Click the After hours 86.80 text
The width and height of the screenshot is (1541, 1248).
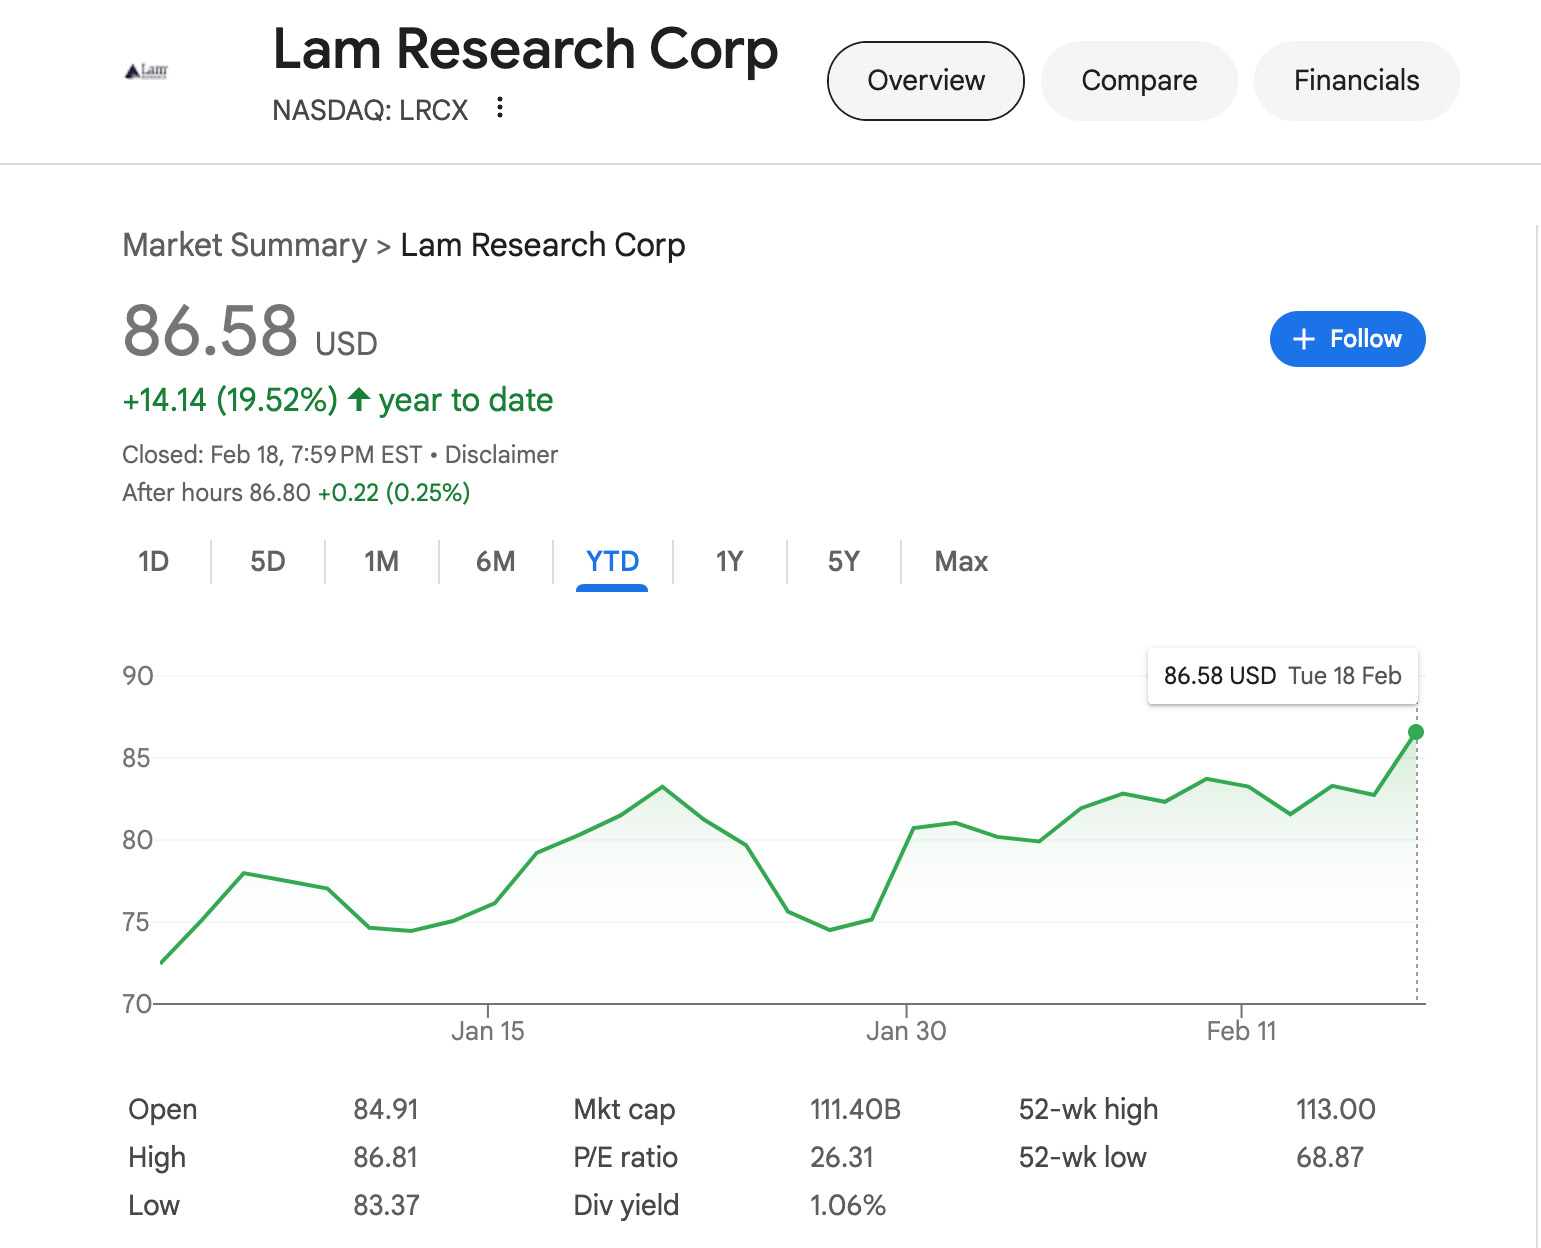[x=216, y=493]
